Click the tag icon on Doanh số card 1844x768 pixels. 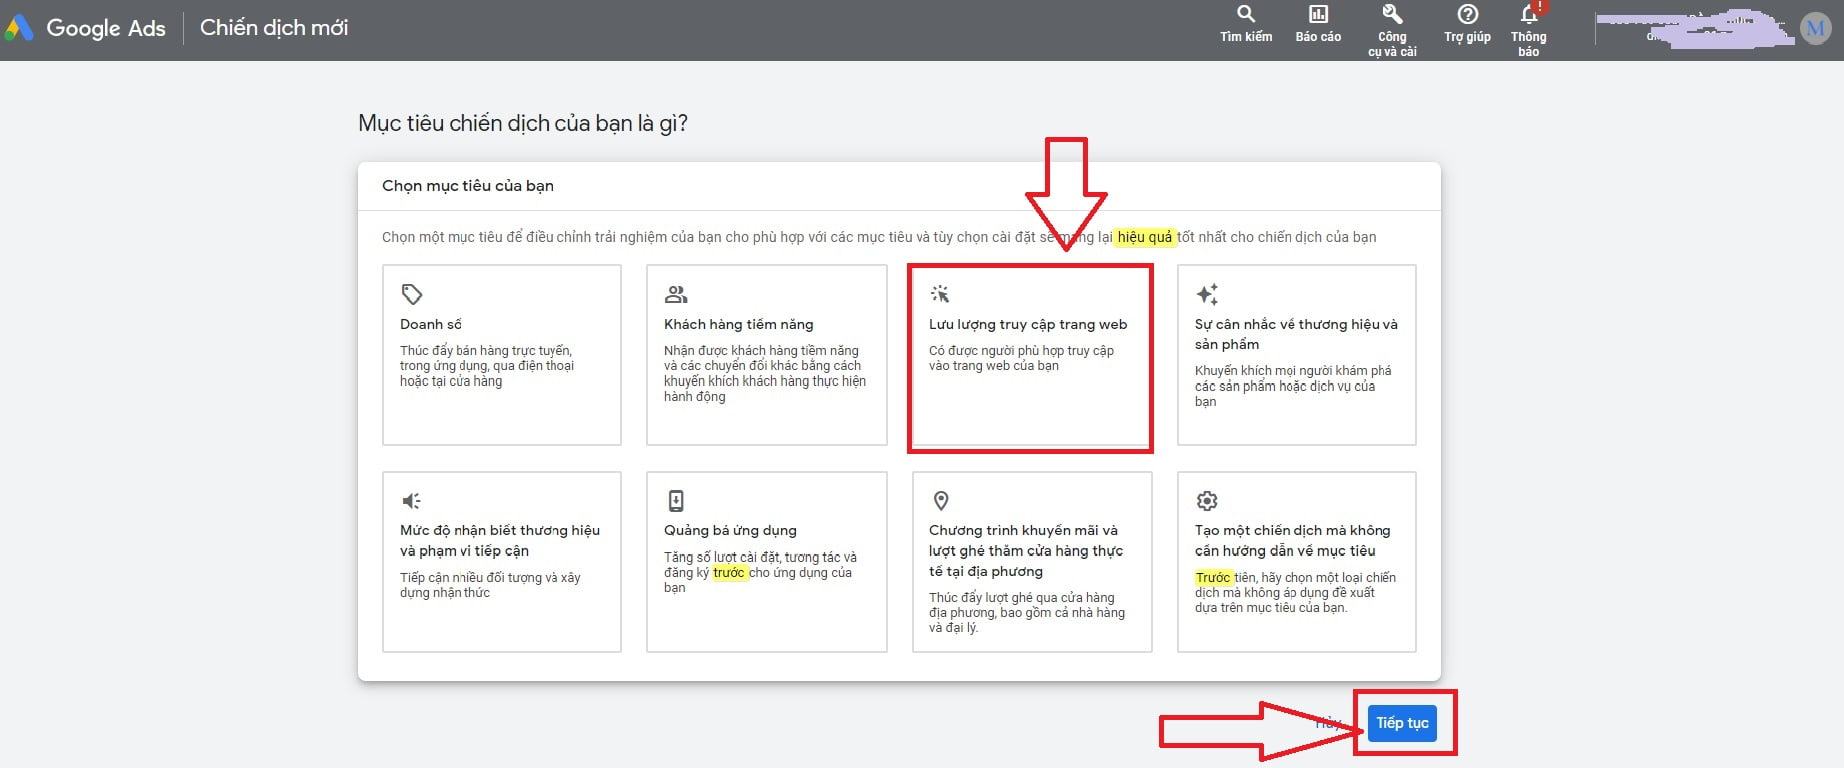pos(412,294)
